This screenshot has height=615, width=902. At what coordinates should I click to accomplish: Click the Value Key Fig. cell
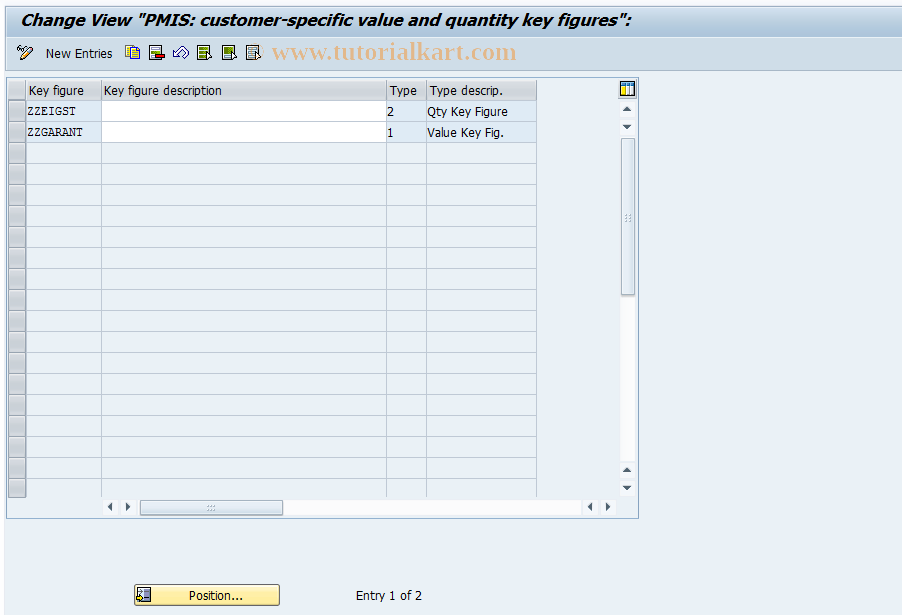[481, 132]
